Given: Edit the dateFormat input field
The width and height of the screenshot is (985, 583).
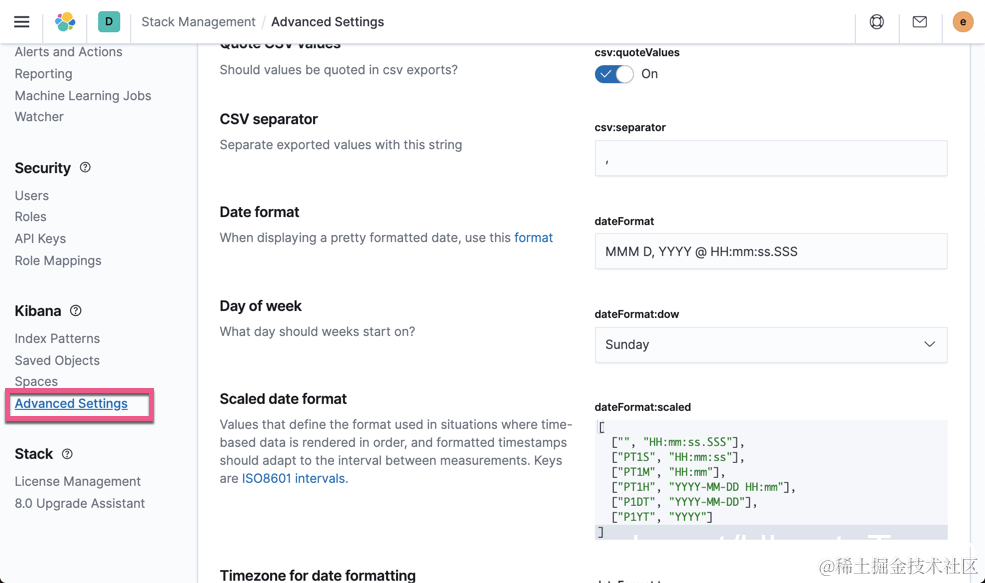Looking at the screenshot, I should pos(770,252).
